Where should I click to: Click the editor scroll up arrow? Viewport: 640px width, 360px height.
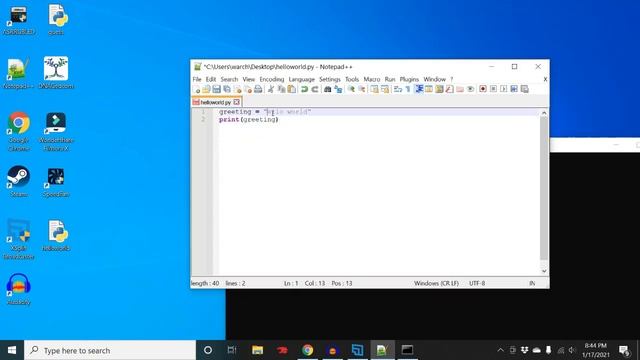[x=544, y=113]
